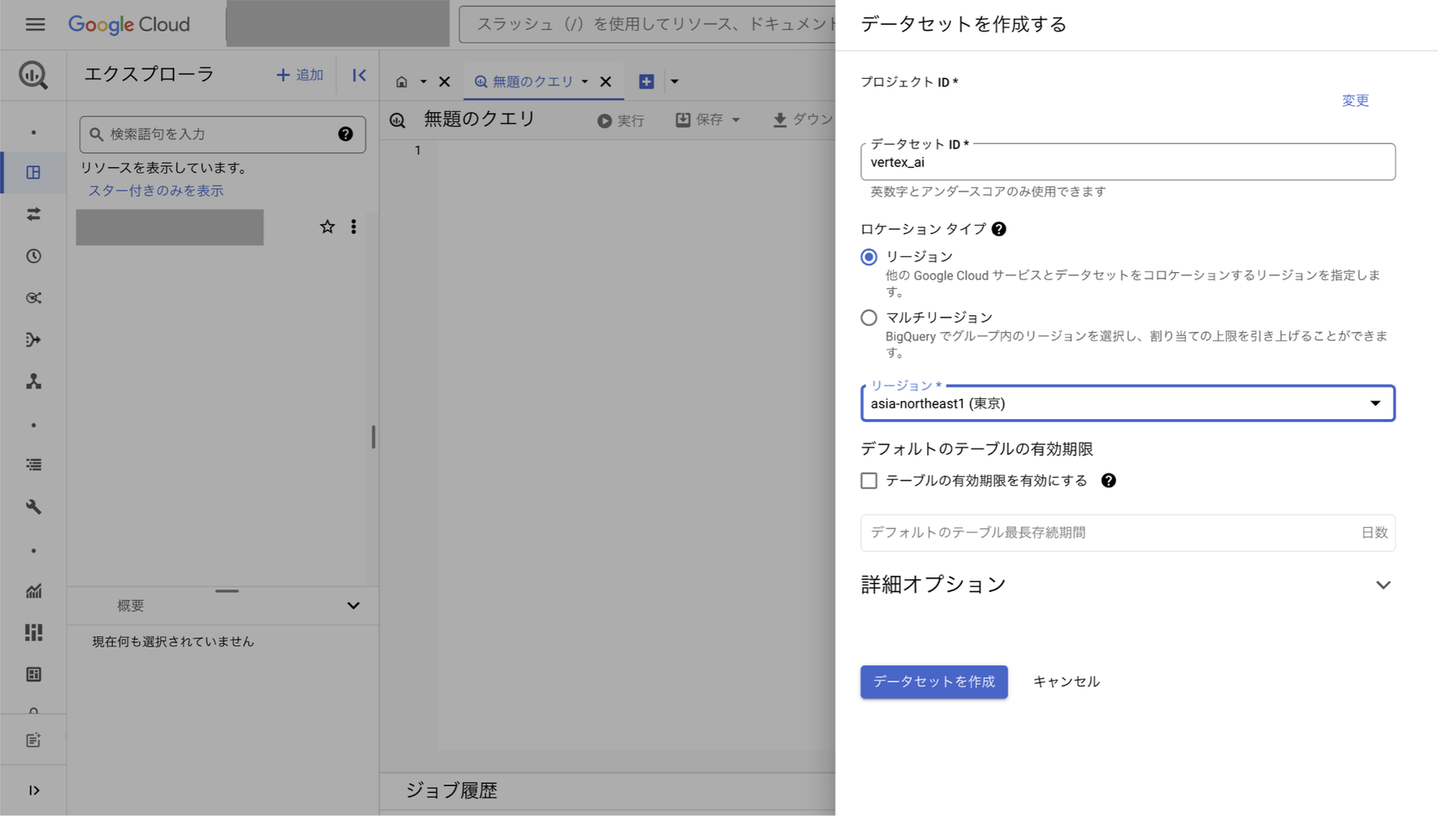1440x816 pixels.
Task: Click the new query tab plus icon
Action: coord(646,82)
